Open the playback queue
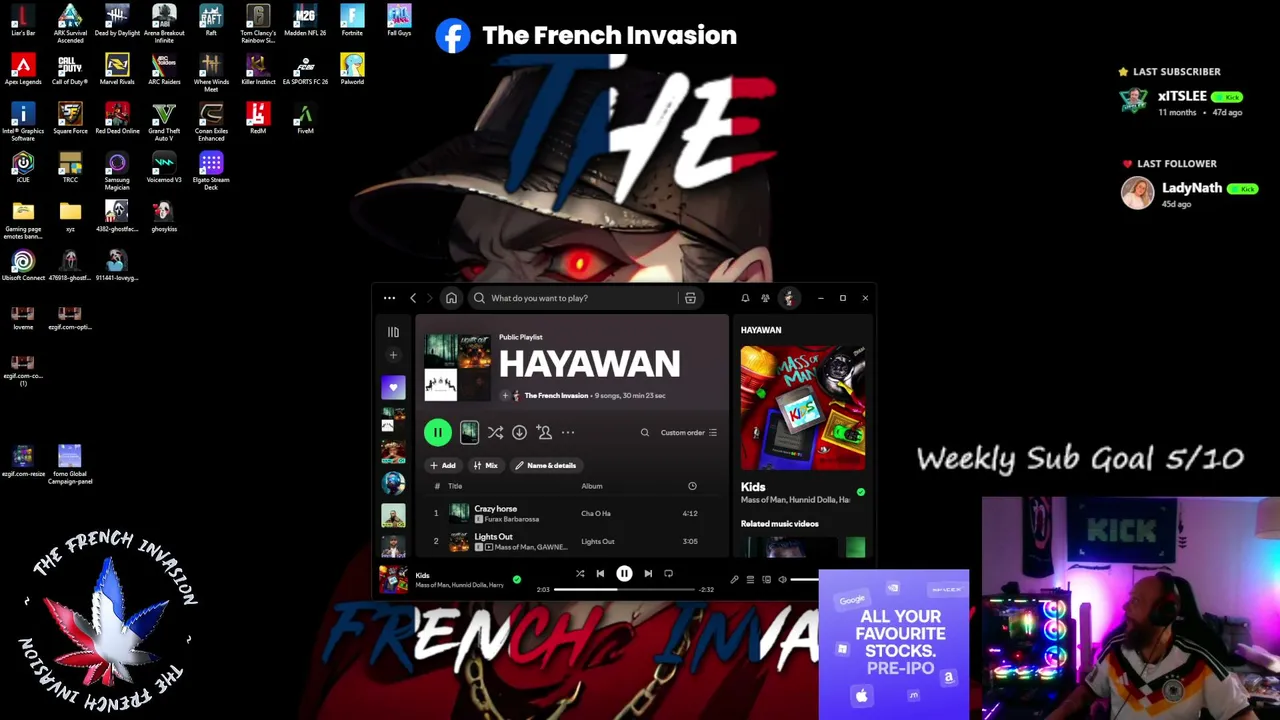The width and height of the screenshot is (1280, 720). pos(750,580)
